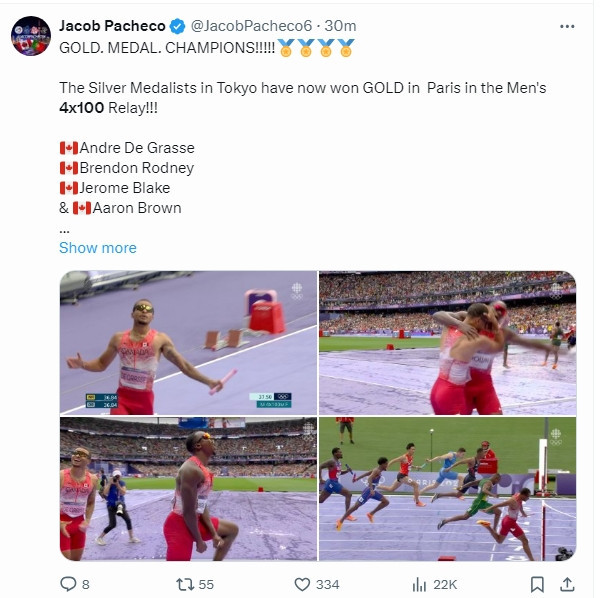Open photo of relay finish line
The width and height of the screenshot is (610, 598).
pyautogui.click(x=447, y=489)
